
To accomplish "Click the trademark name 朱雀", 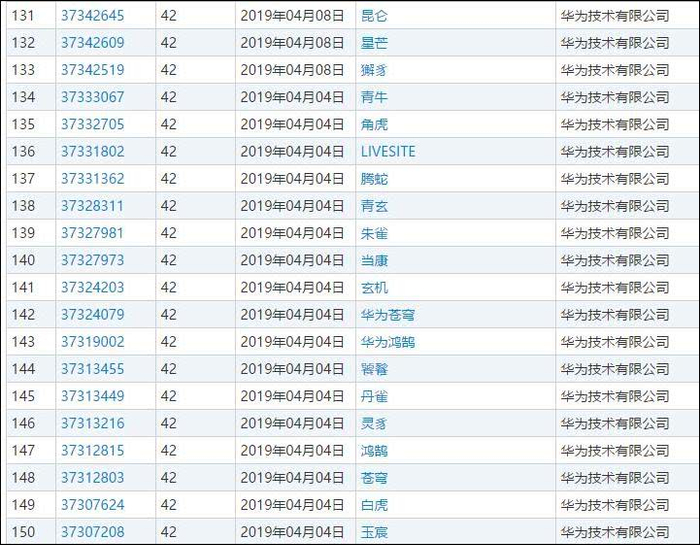I will click(374, 233).
